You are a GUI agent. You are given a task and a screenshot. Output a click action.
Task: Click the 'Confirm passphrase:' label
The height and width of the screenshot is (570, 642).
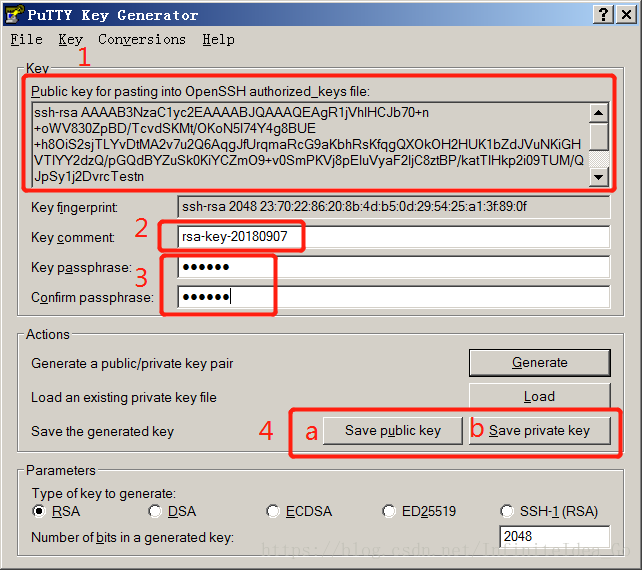pos(93,298)
